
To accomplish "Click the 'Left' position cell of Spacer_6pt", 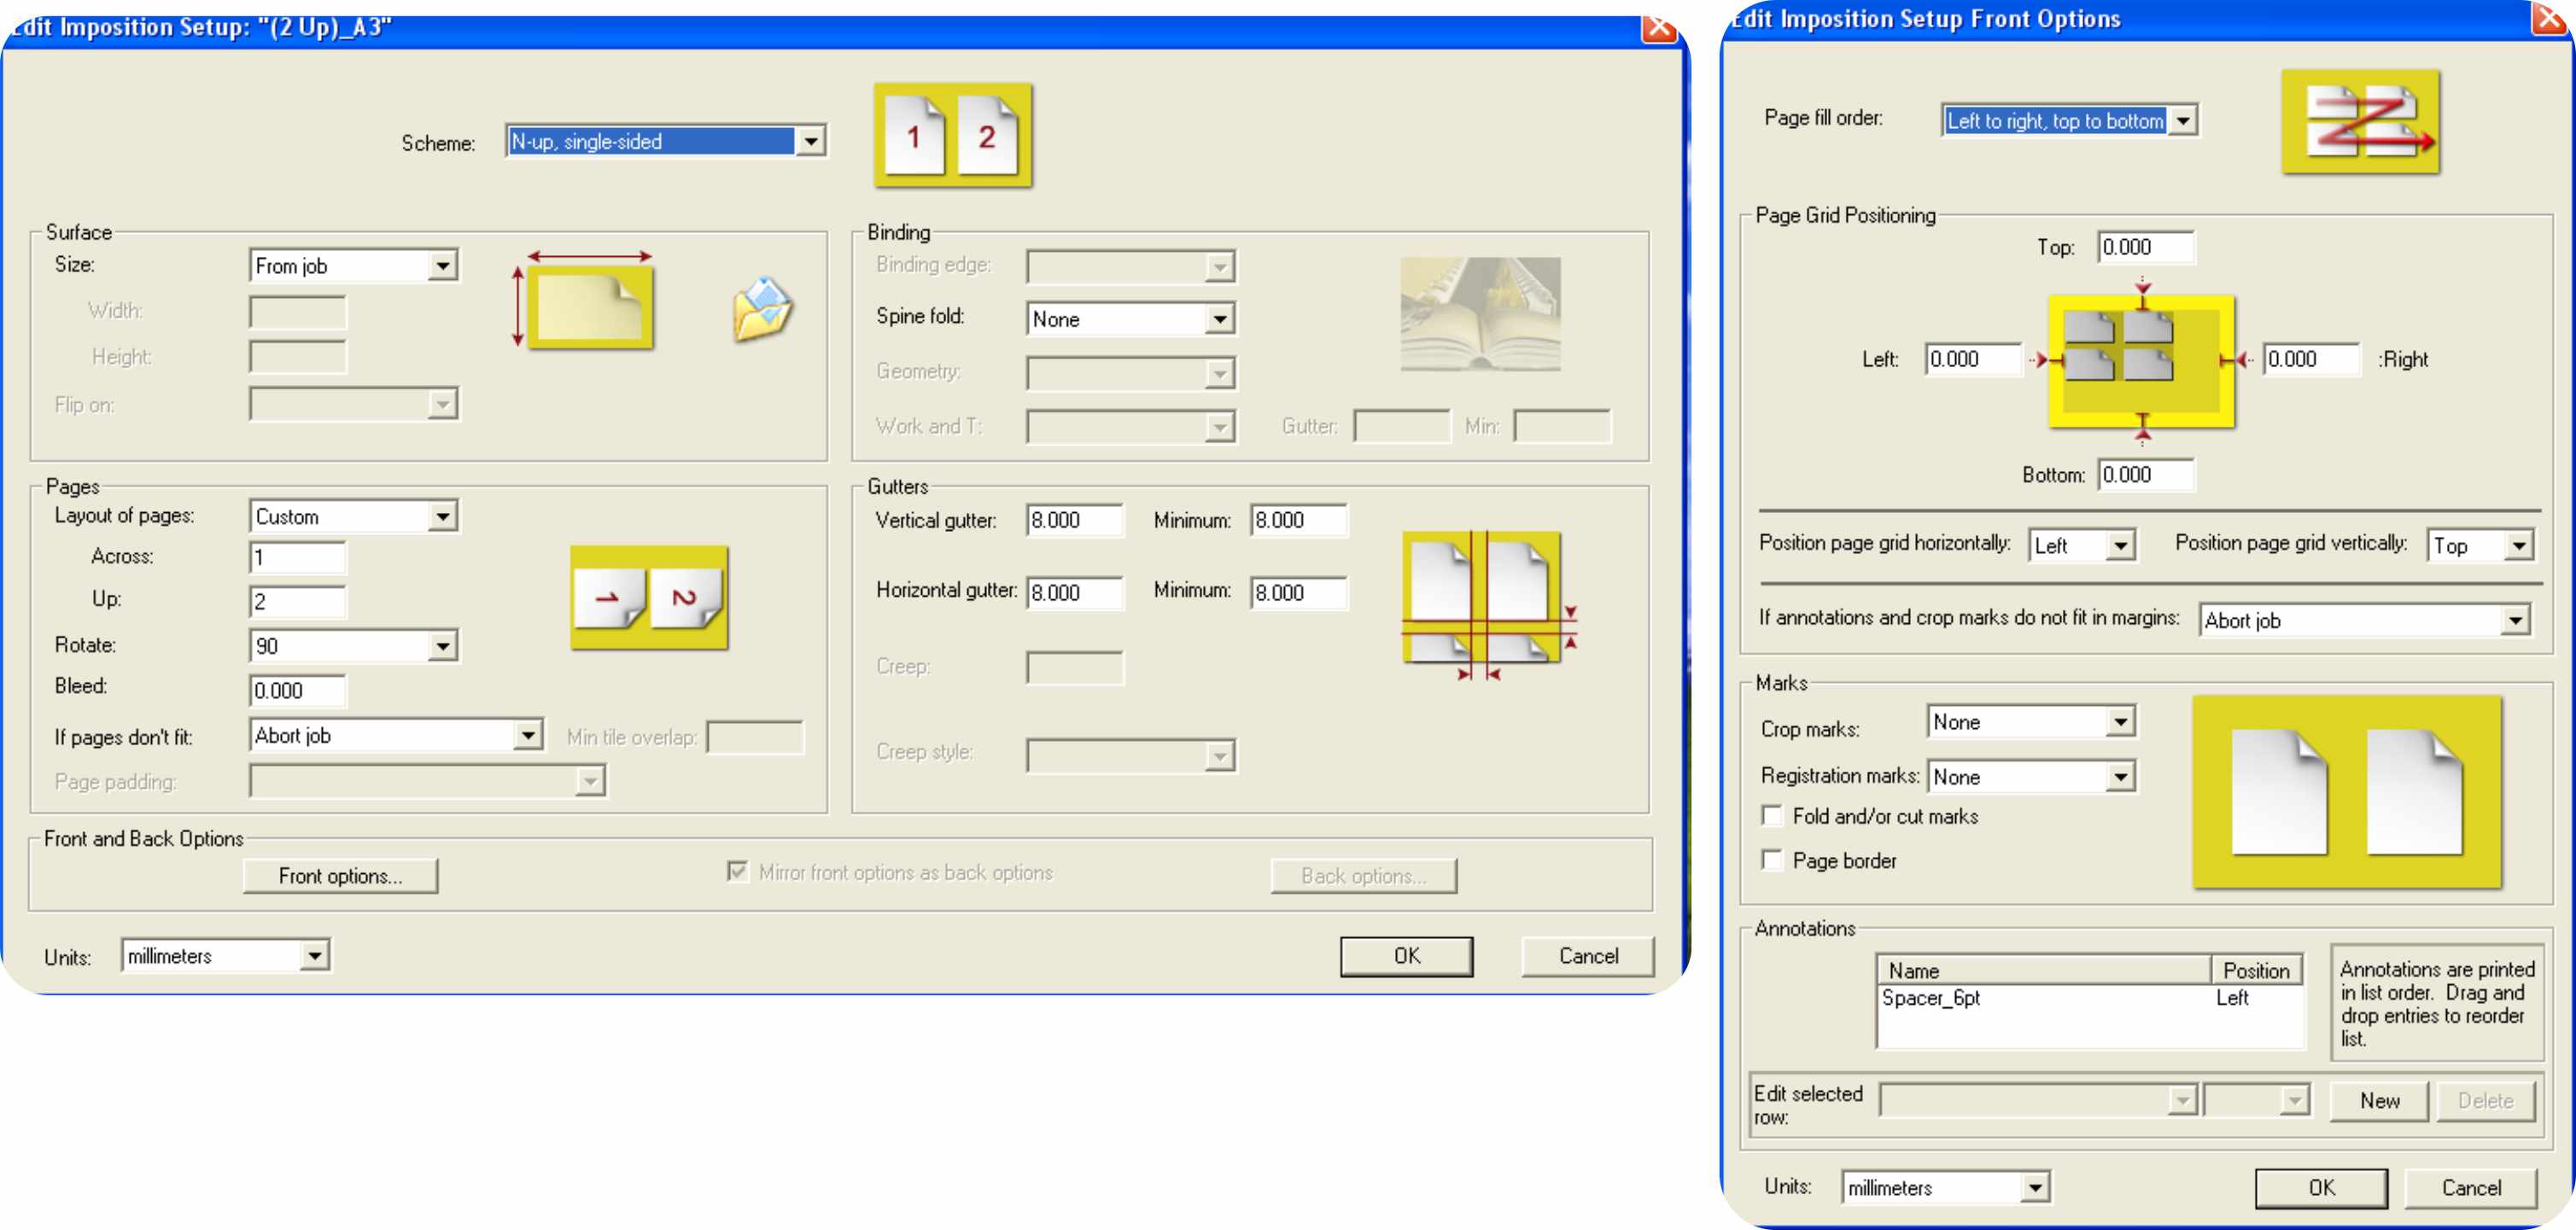I will (x=2232, y=998).
